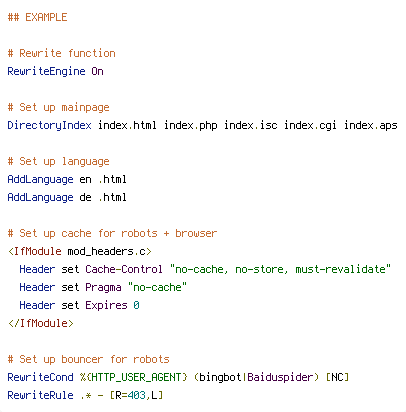The width and height of the screenshot is (406, 412).
Task: Click the '# Set up mainpage' comment
Action: pos(58,108)
